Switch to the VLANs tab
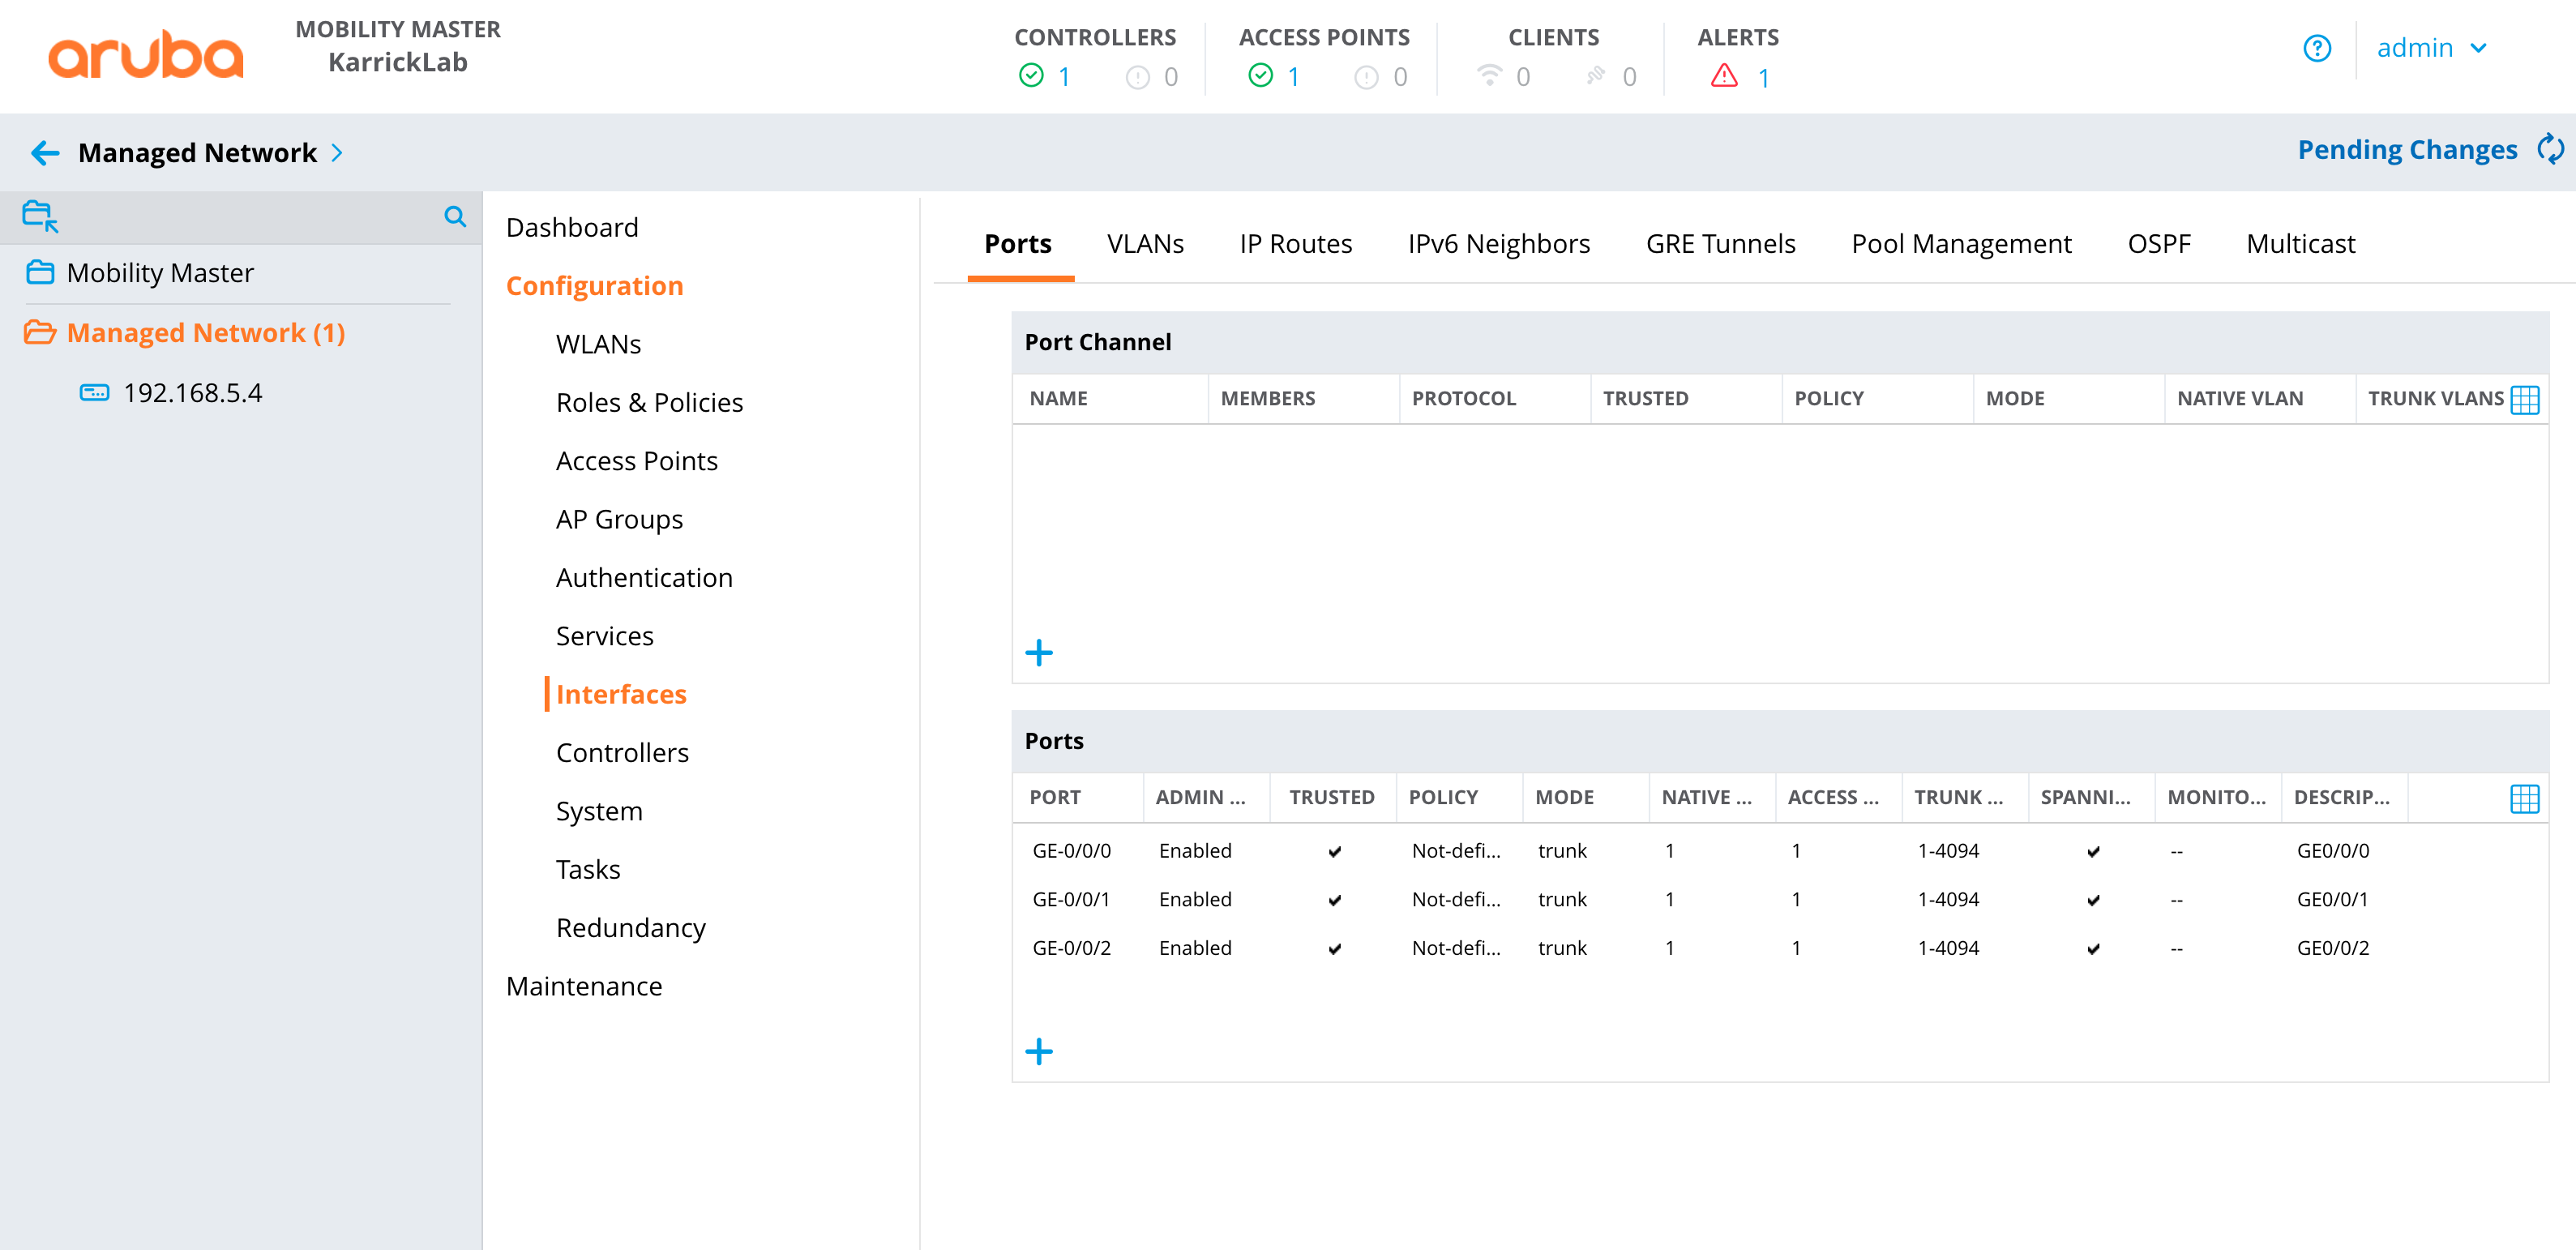The width and height of the screenshot is (2576, 1250). coord(1145,244)
